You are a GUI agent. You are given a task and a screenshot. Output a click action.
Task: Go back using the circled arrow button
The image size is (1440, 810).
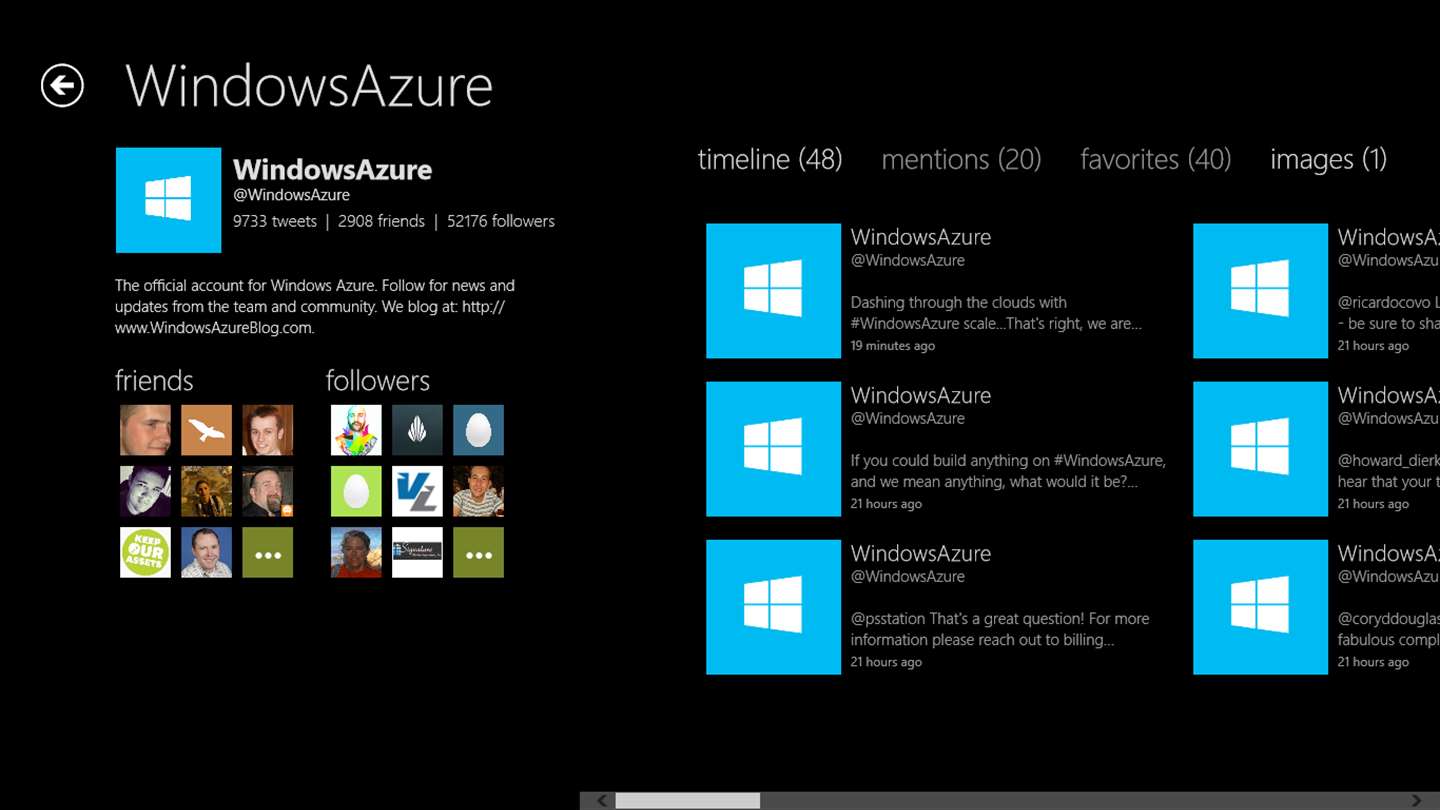coord(62,85)
